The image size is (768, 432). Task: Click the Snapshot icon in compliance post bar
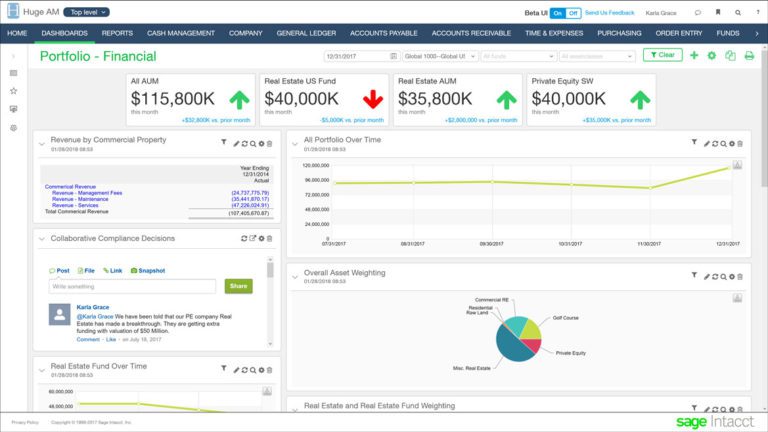(x=147, y=271)
